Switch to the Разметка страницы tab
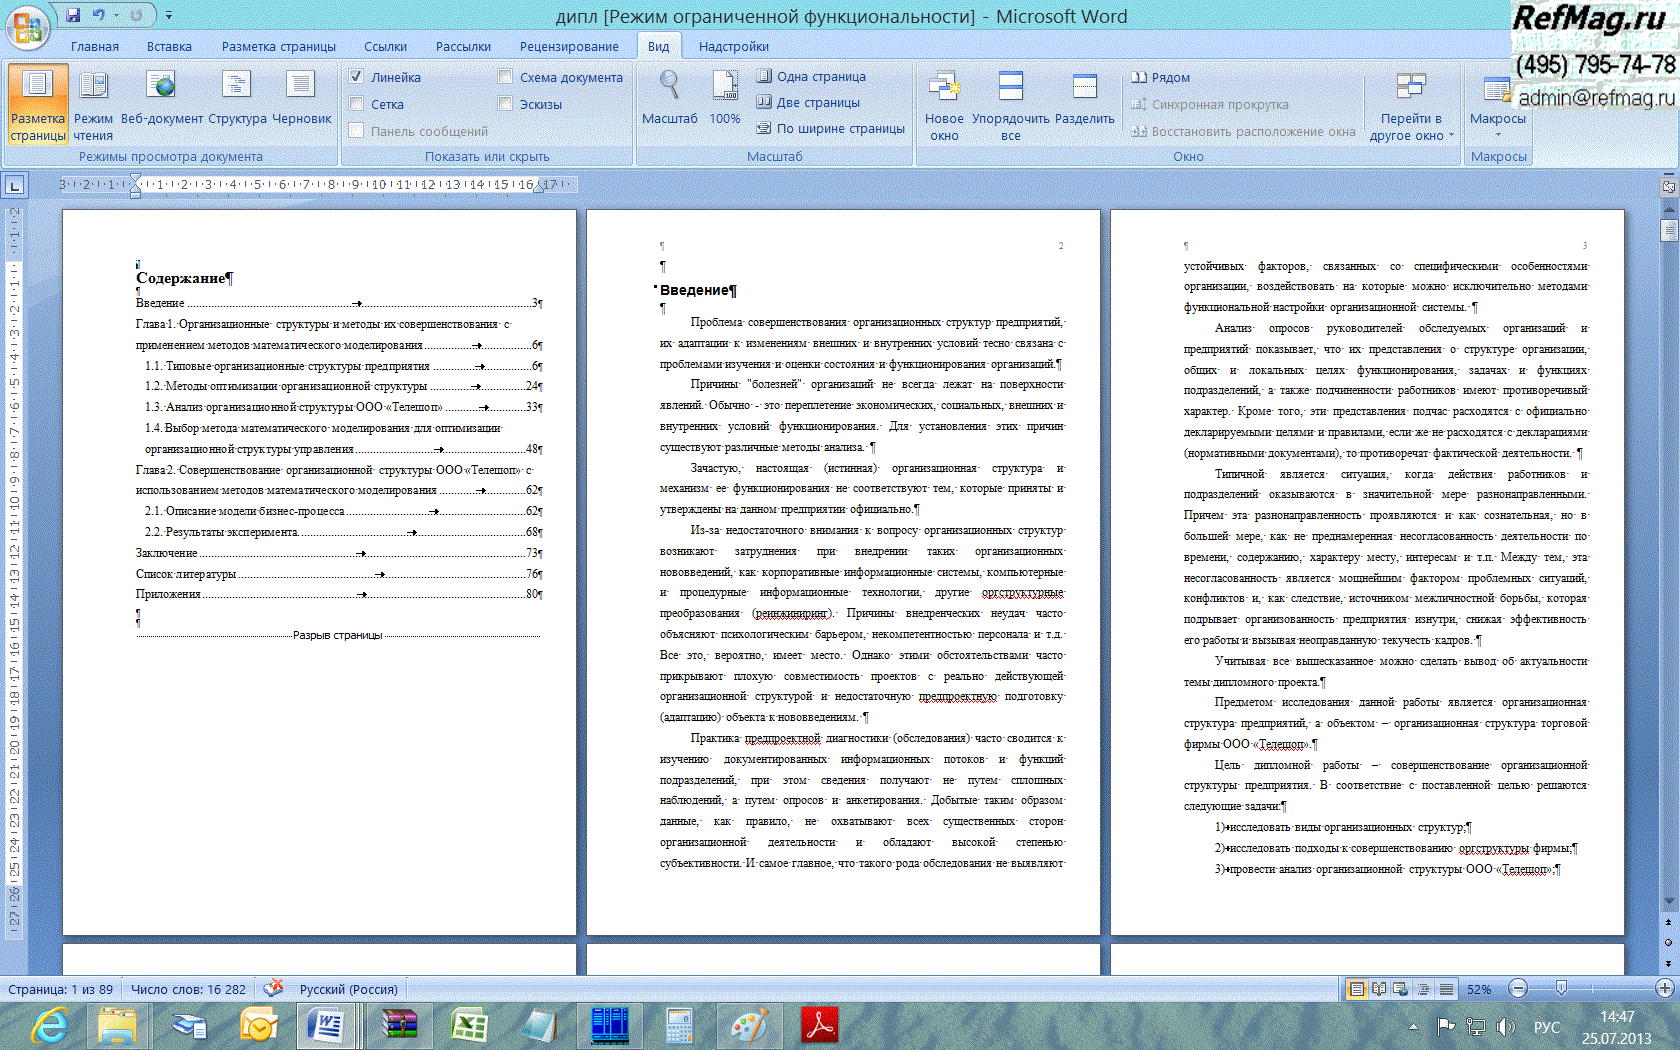 coord(278,46)
